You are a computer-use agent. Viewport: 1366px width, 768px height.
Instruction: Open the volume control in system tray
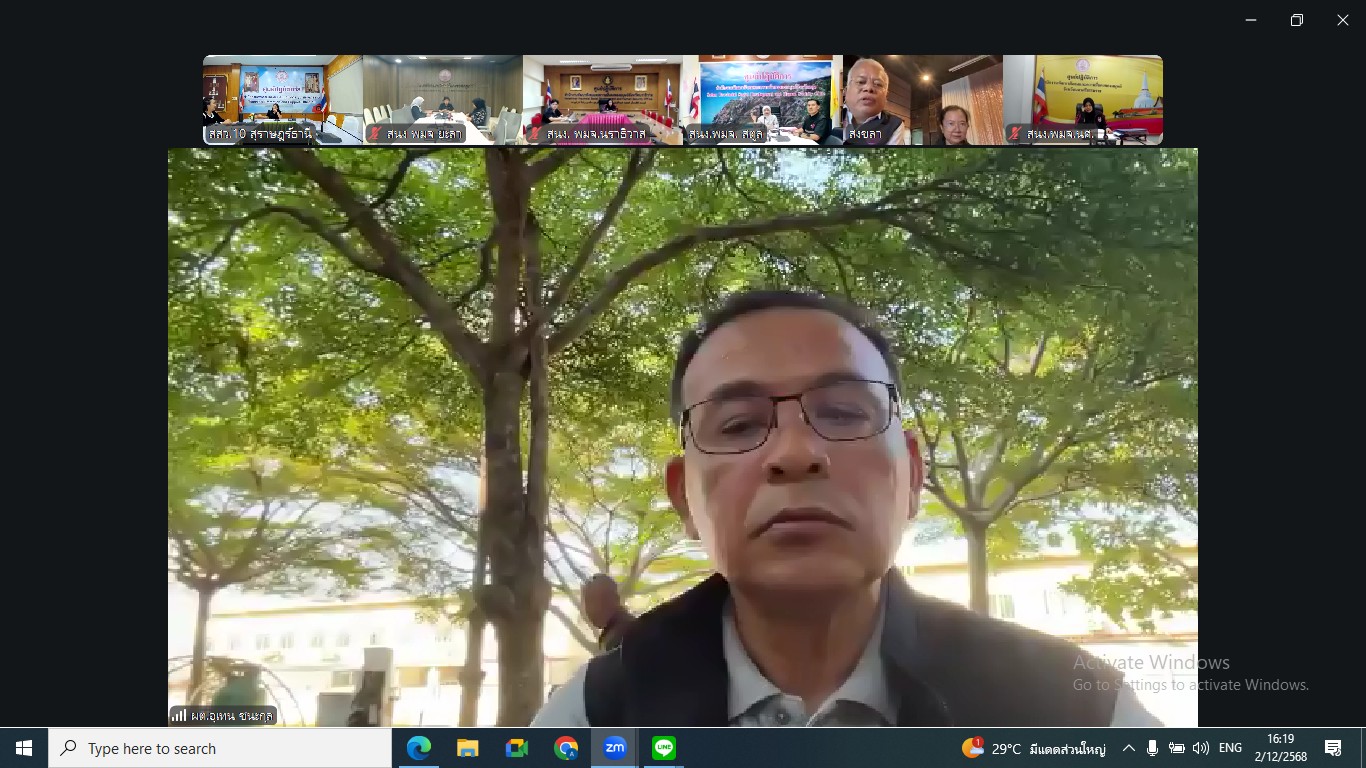point(1201,748)
